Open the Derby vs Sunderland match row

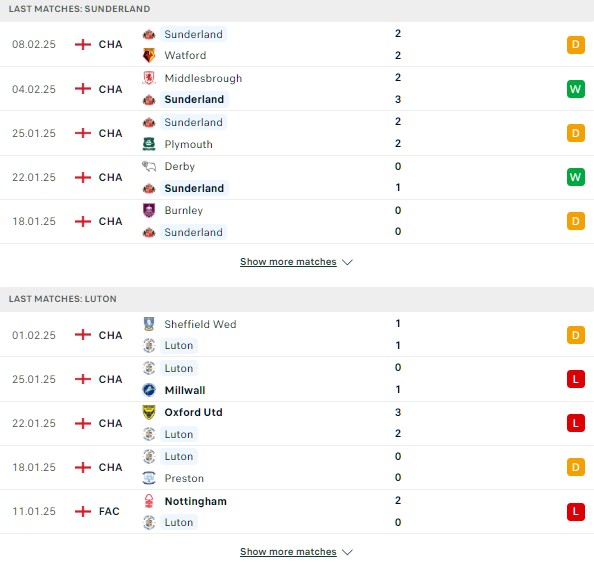pyautogui.click(x=297, y=177)
